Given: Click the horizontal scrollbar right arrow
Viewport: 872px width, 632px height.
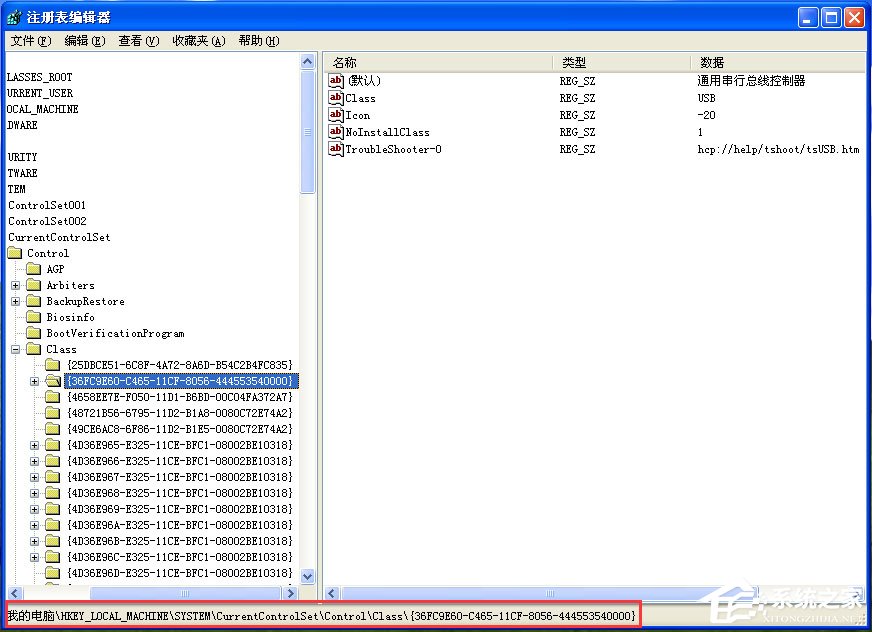Looking at the screenshot, I should click(855, 593).
